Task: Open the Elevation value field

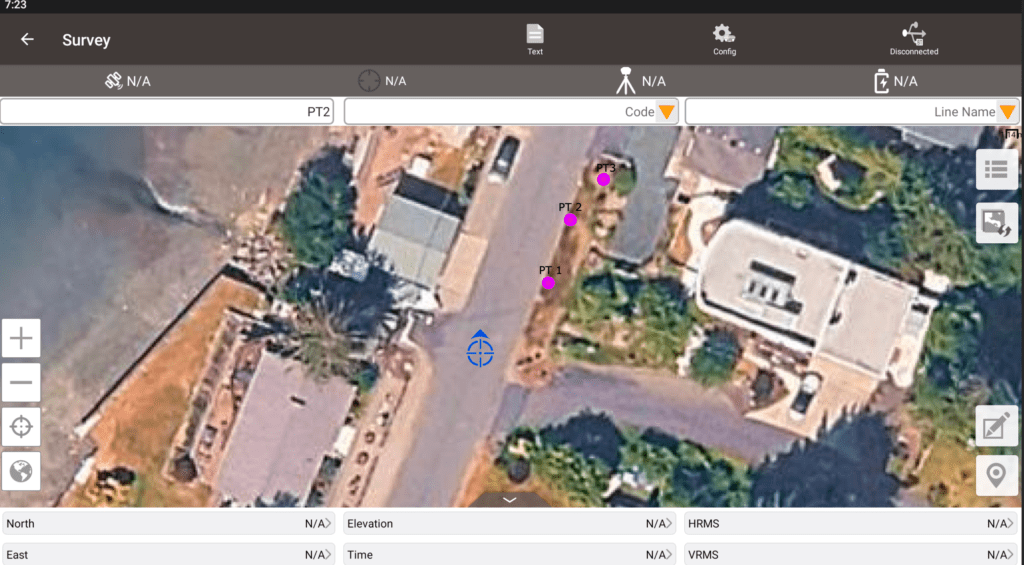Action: tap(509, 524)
